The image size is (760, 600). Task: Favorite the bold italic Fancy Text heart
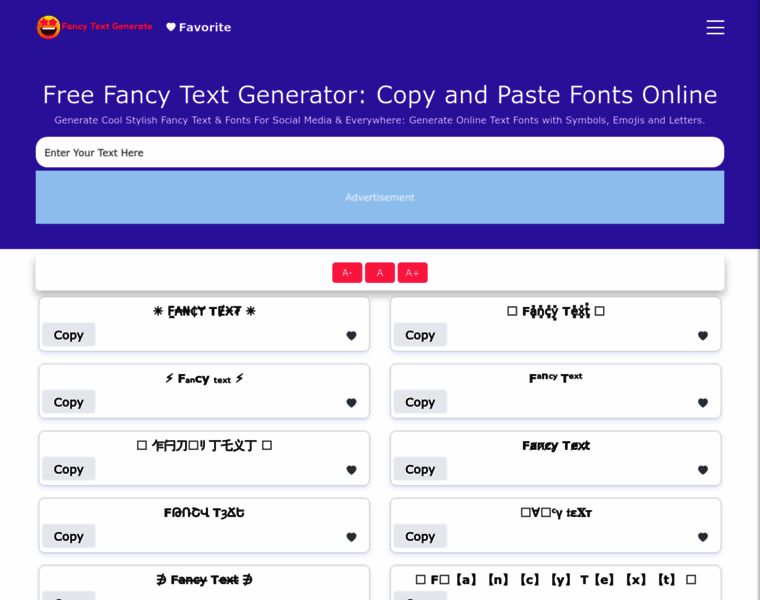[x=703, y=470]
